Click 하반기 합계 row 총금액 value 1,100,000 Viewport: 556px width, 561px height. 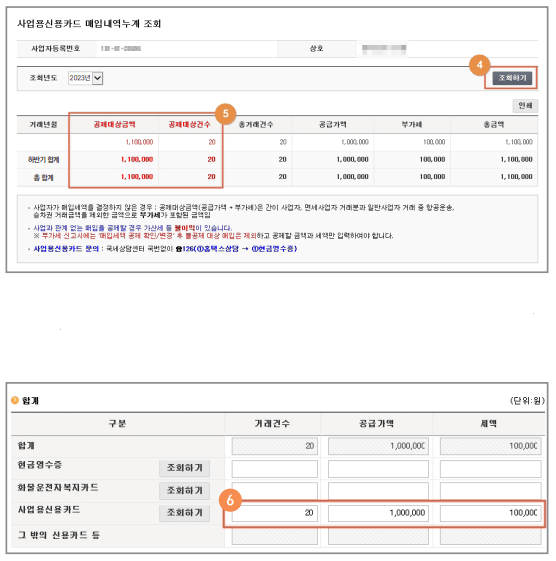[516, 160]
